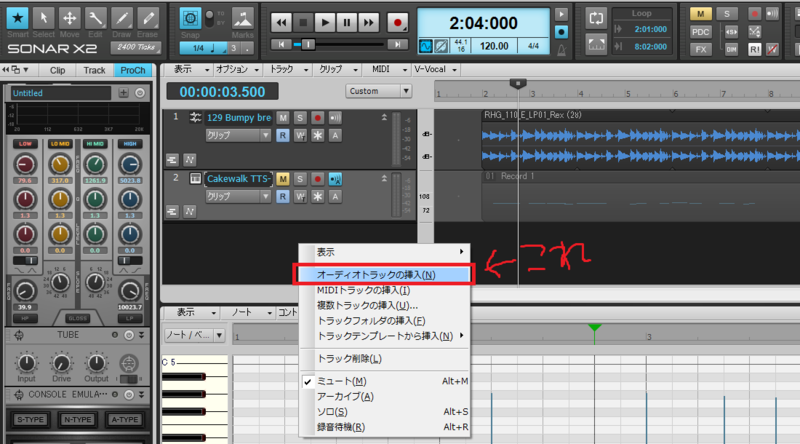Image resolution: width=800 pixels, height=444 pixels.
Task: Pick the Edit tool
Action: 95,18
